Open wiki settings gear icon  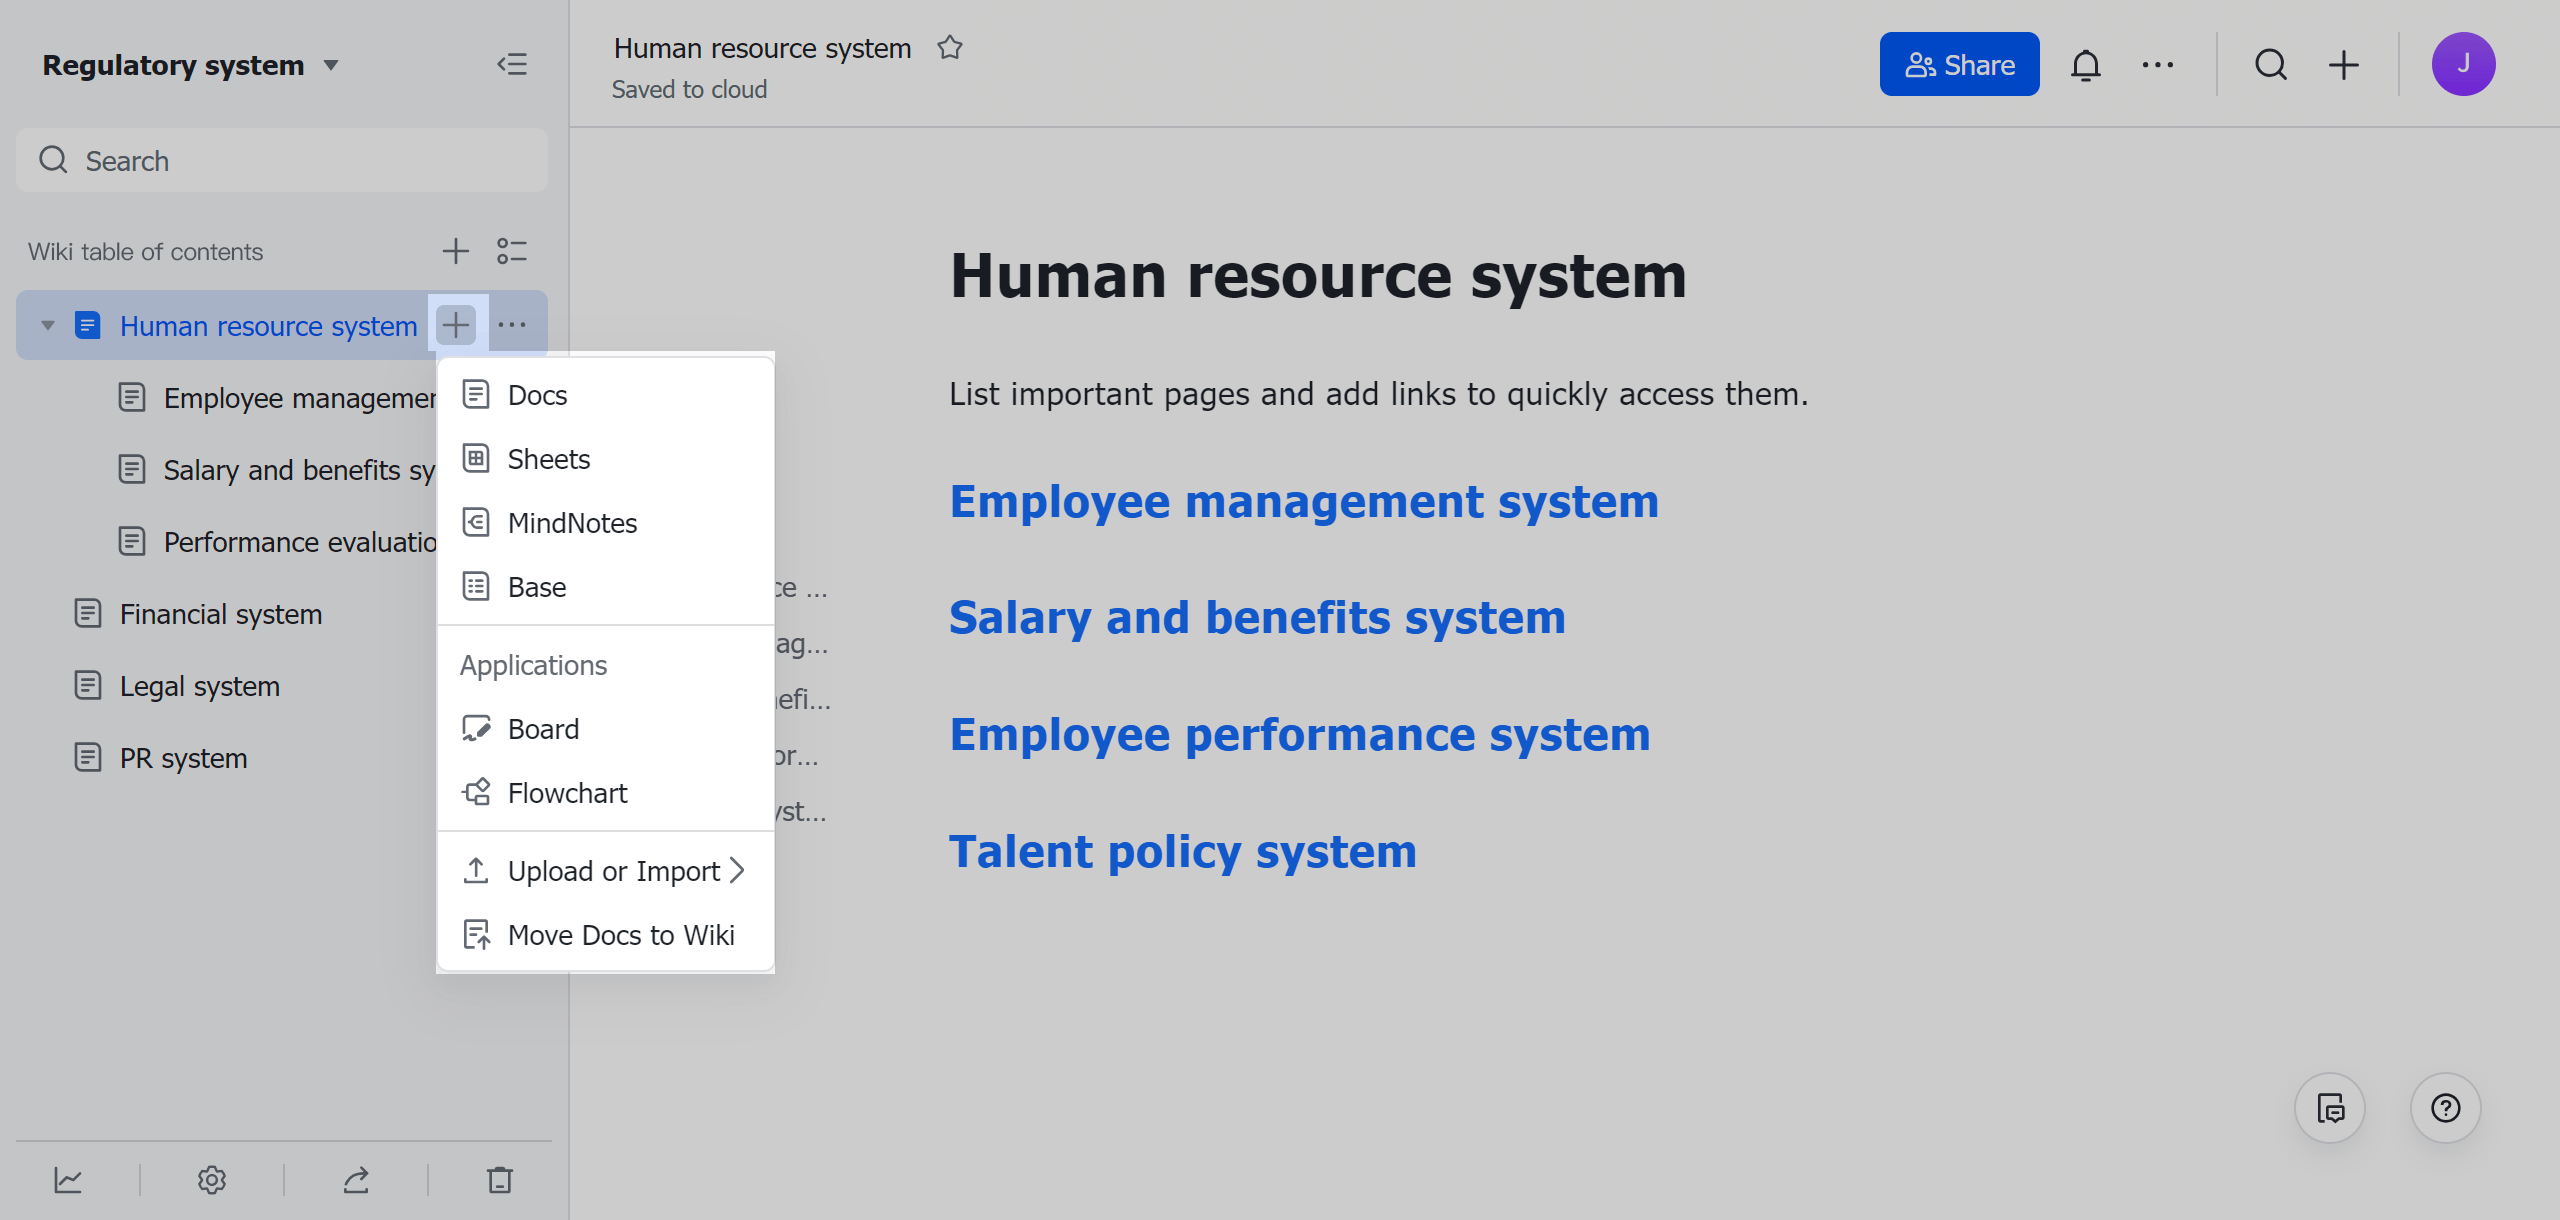pos(212,1180)
